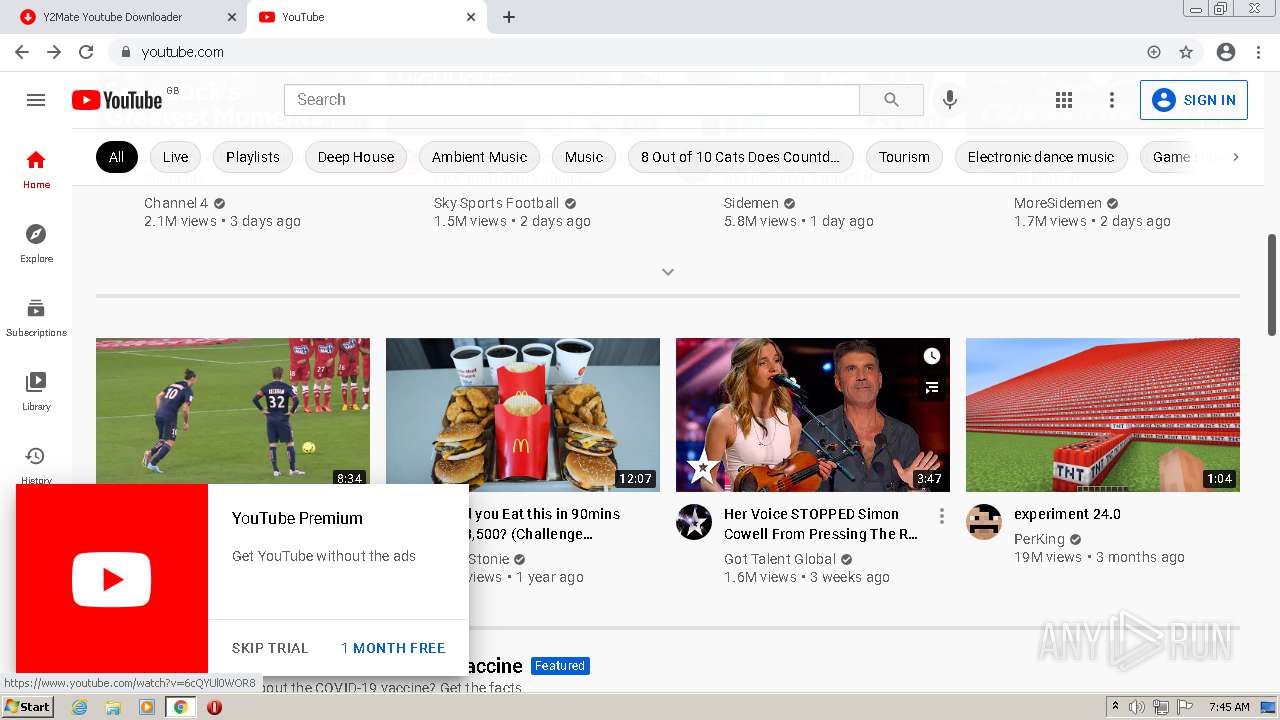Open a new browser tab
Image resolution: width=1280 pixels, height=720 pixels.
[x=509, y=17]
